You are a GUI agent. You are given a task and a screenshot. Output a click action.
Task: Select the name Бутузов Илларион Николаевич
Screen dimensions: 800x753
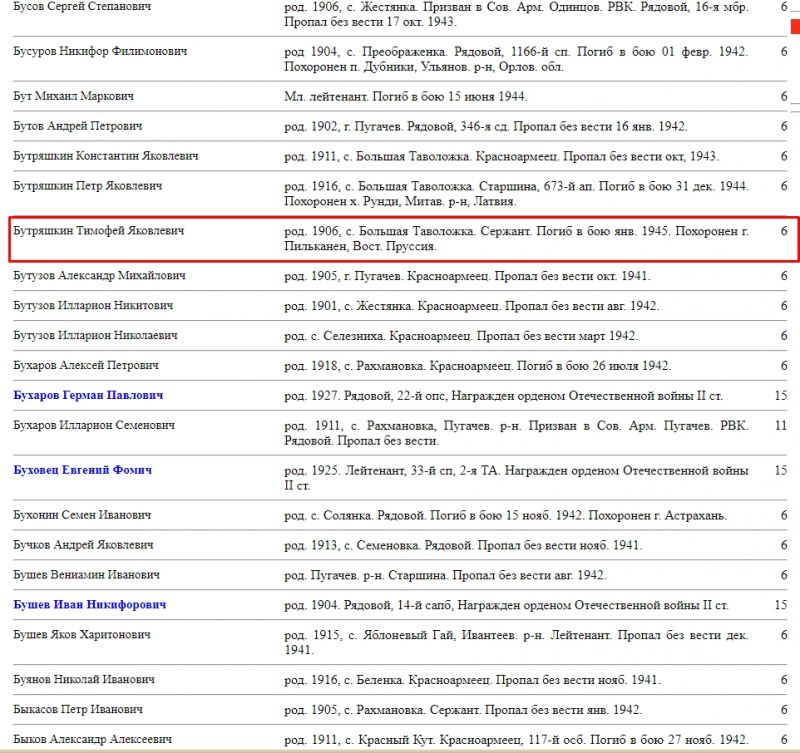tap(95, 335)
